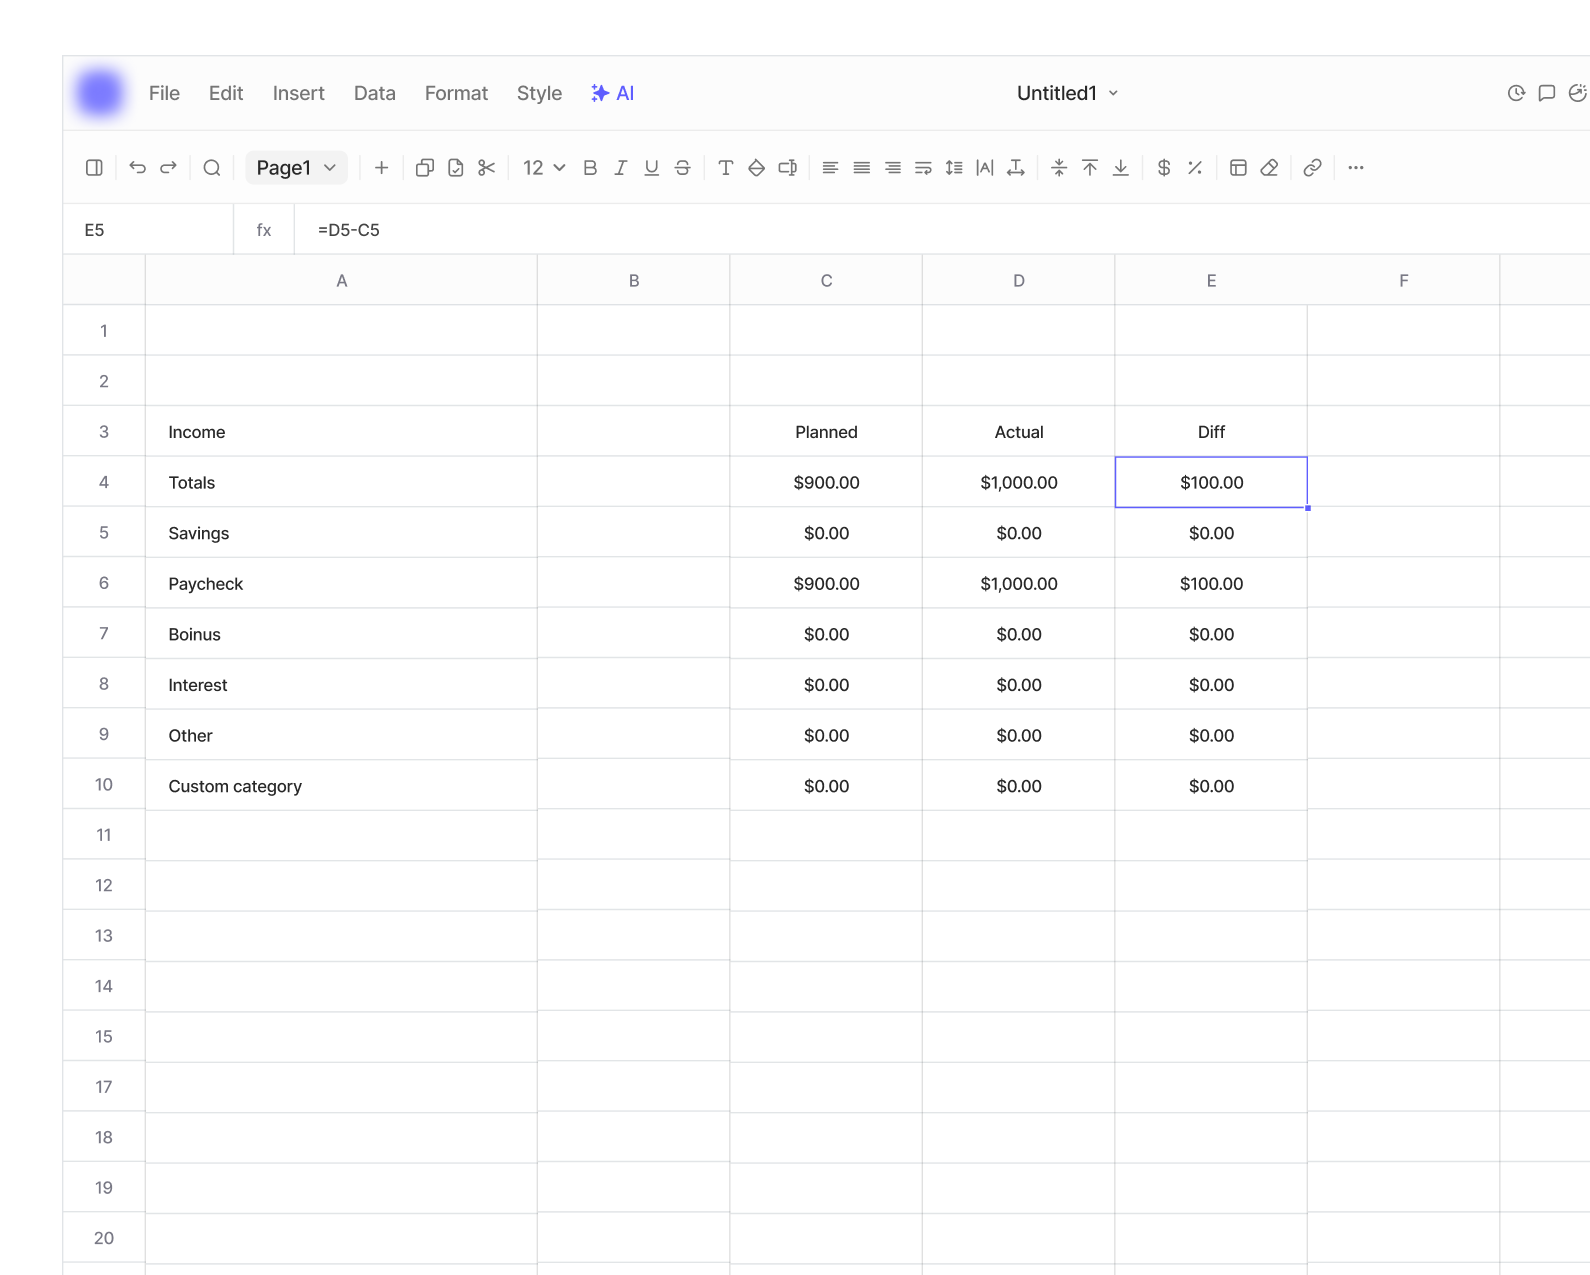The height and width of the screenshot is (1275, 1590).
Task: Select the Paycheck cell
Action: 342,583
